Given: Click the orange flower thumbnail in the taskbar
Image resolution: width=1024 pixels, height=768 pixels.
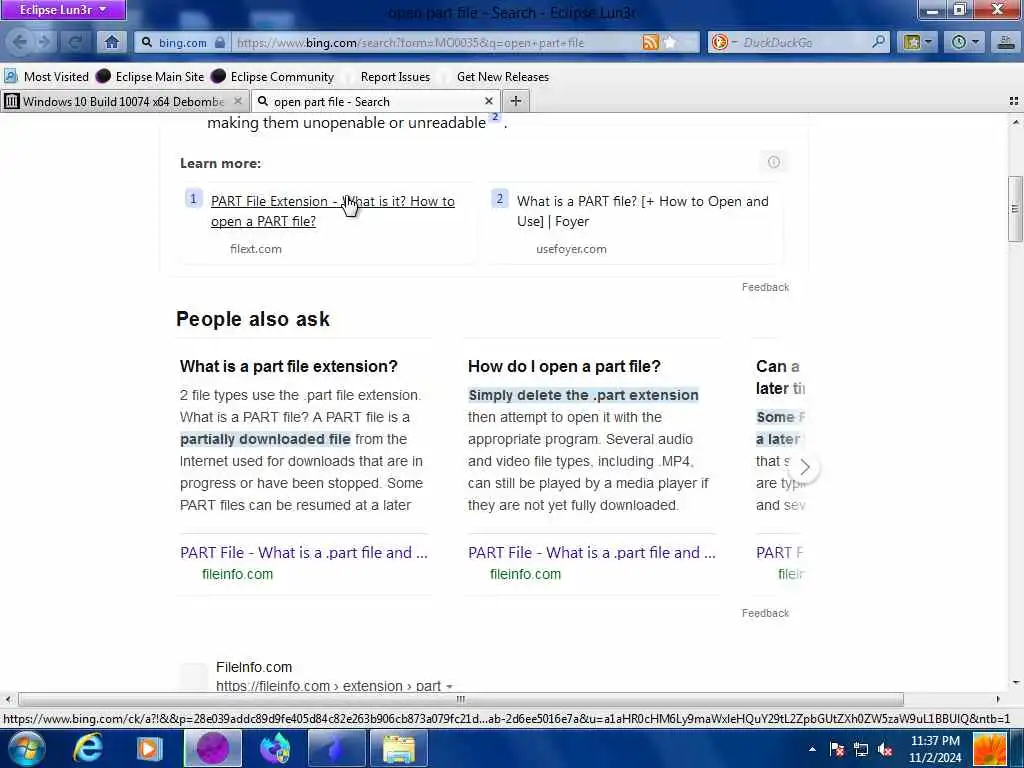Looking at the screenshot, I should coord(990,750).
